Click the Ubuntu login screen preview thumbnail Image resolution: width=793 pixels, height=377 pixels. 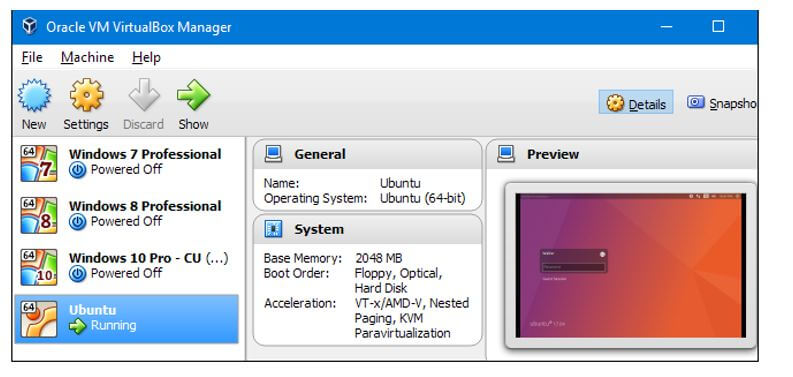tap(631, 265)
